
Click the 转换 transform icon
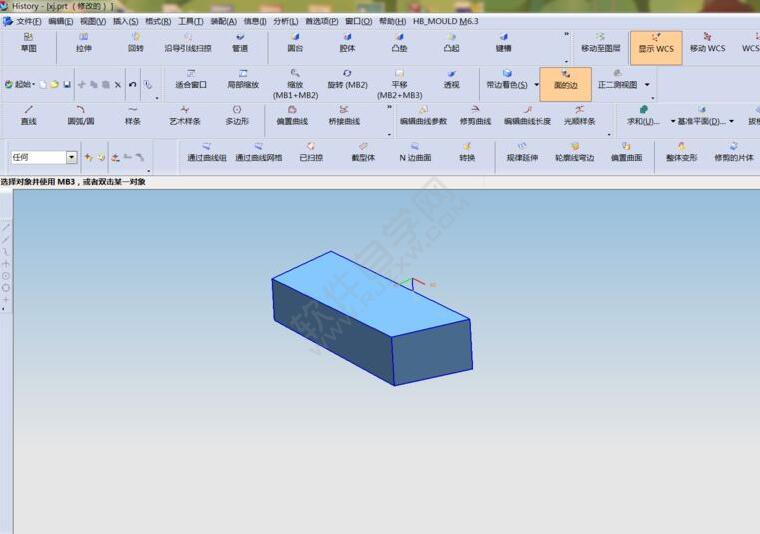click(467, 152)
